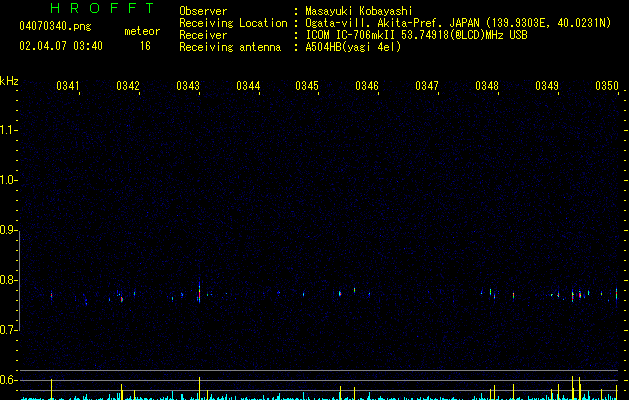Click the 0.8 kHz axis label

(8, 280)
